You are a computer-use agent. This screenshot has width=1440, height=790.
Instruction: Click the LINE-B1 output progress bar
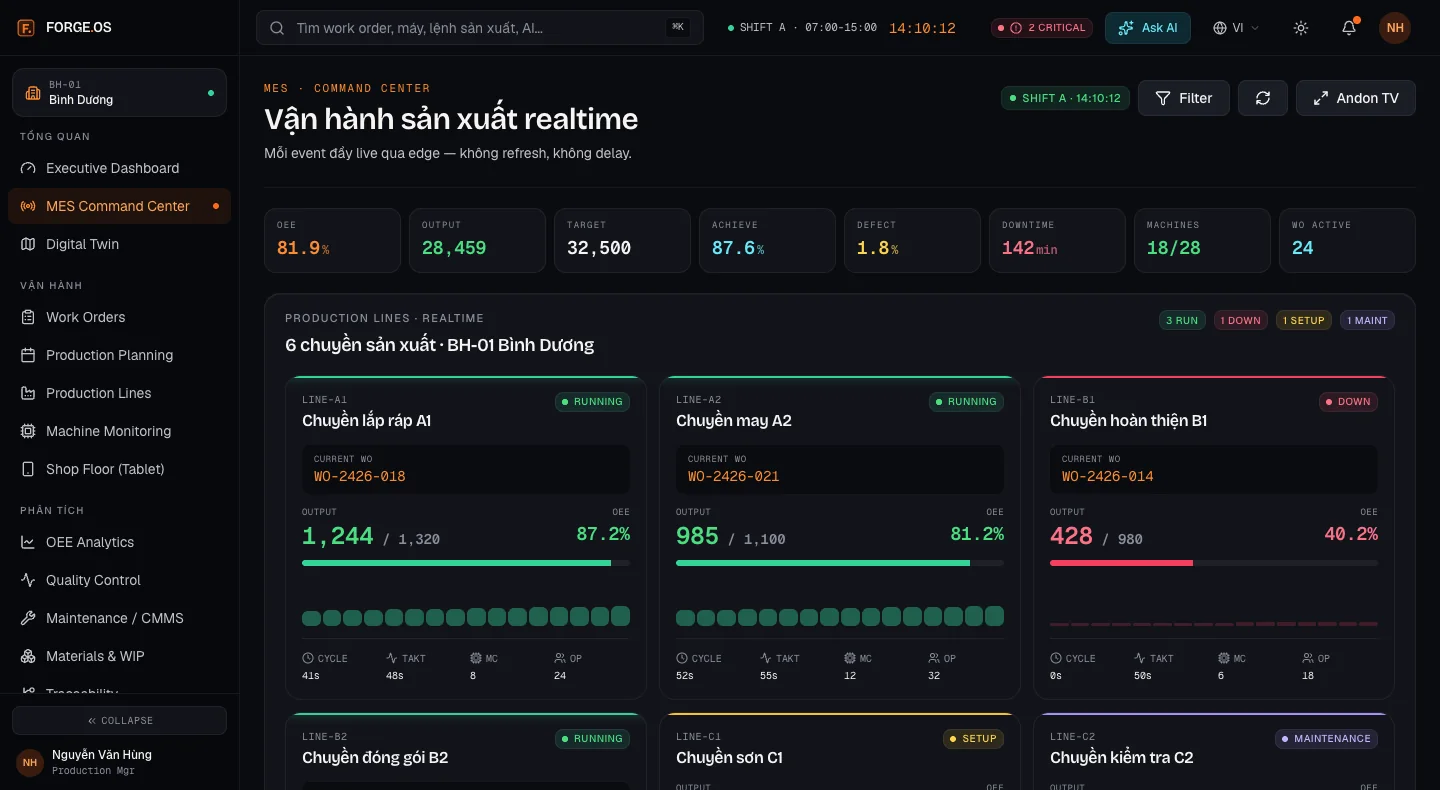[1214, 563]
